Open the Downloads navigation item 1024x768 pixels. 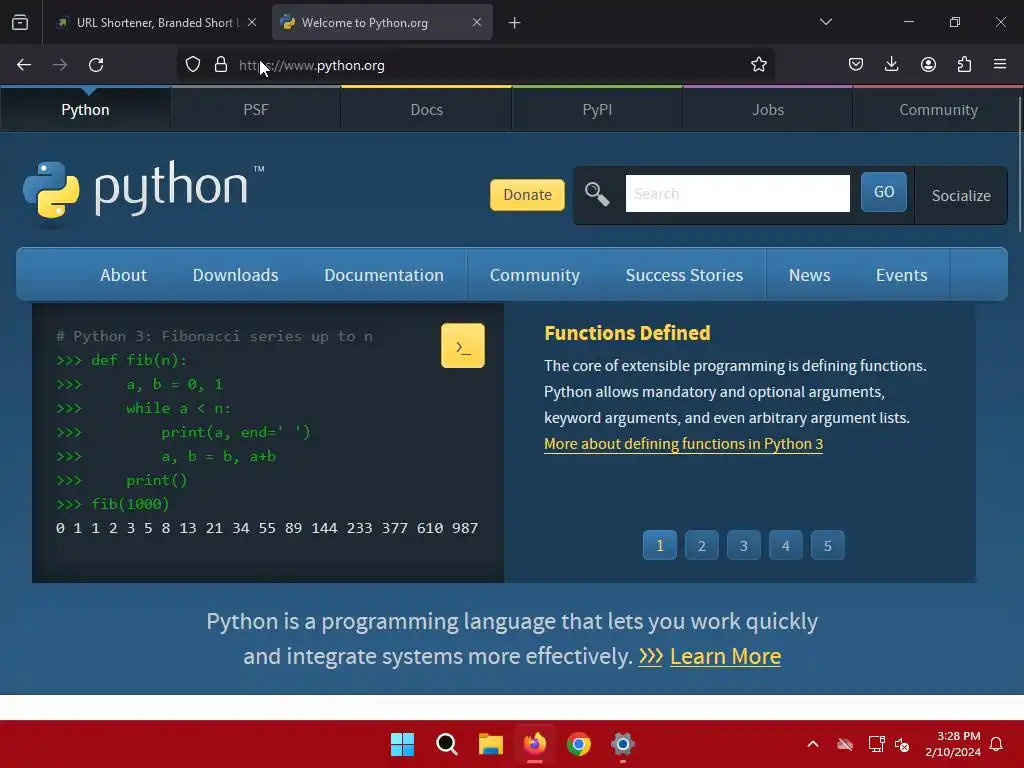[x=235, y=275]
